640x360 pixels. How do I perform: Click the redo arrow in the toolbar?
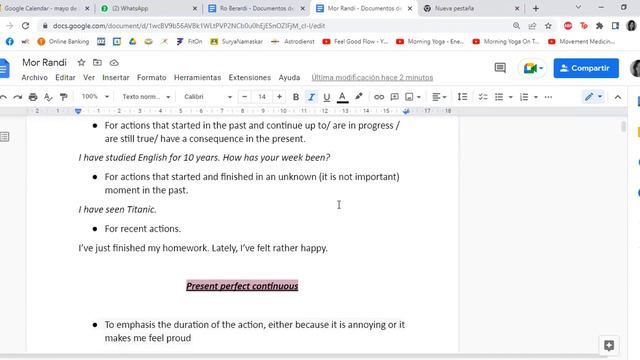click(x=18, y=97)
